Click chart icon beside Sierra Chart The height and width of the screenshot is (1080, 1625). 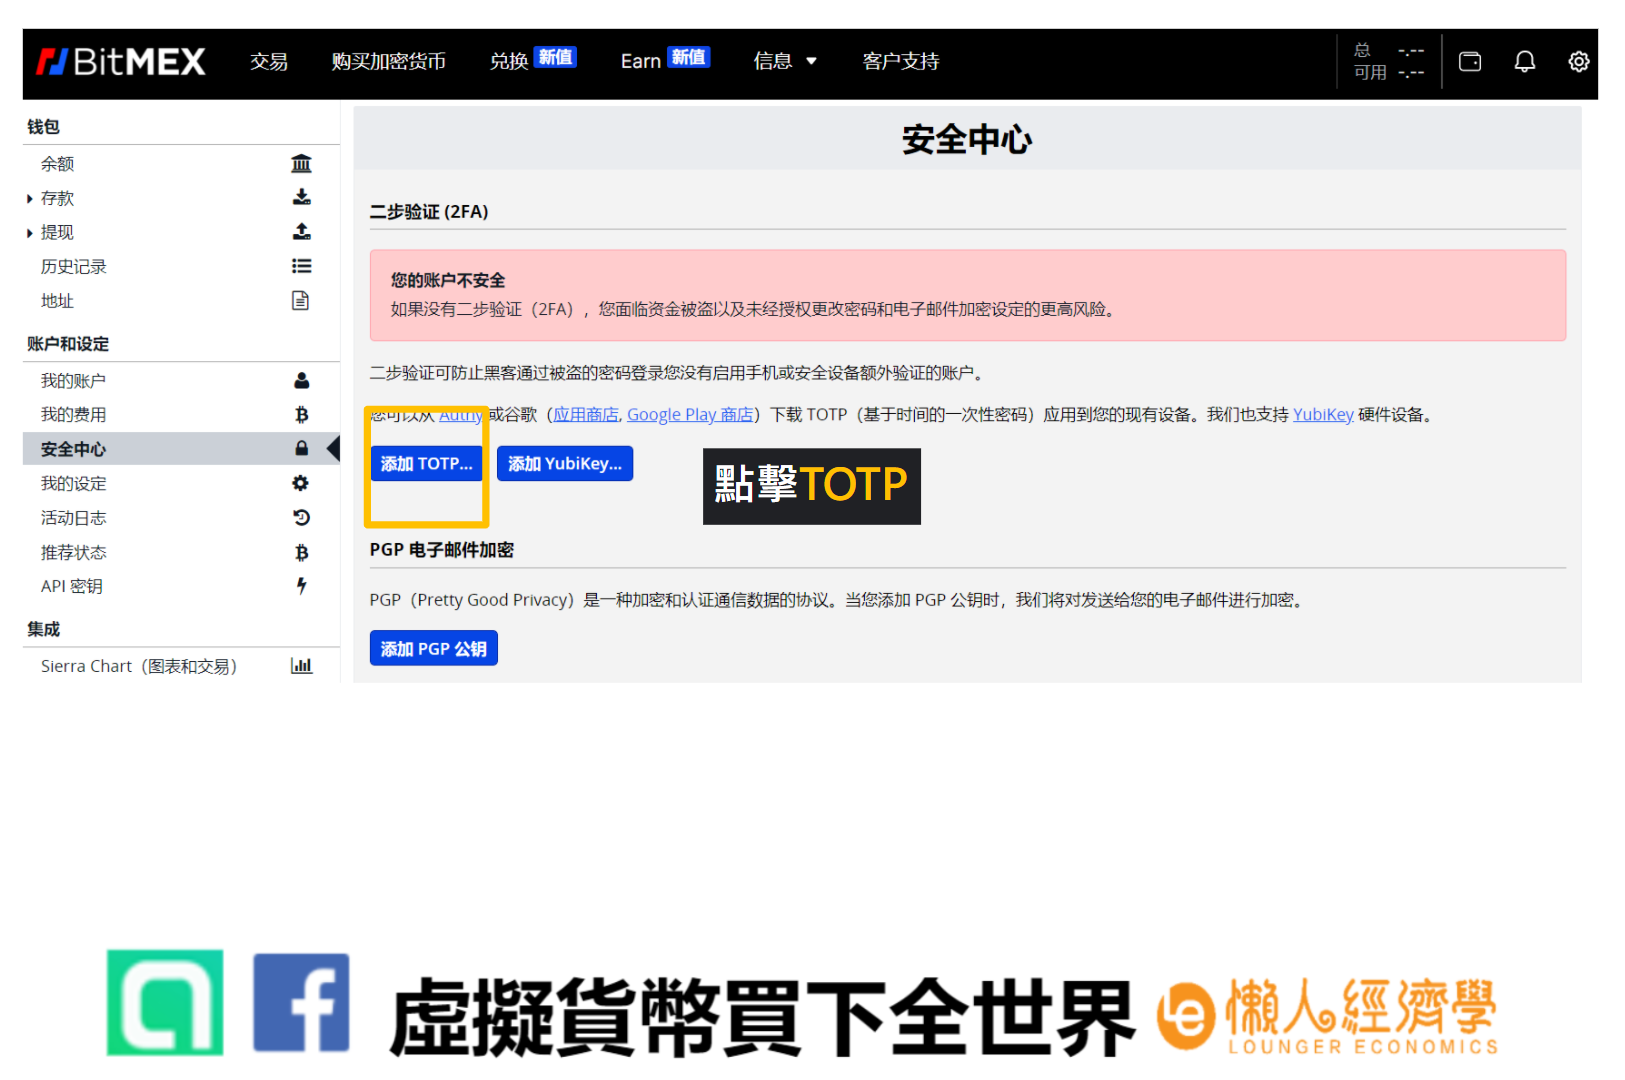[x=301, y=666]
